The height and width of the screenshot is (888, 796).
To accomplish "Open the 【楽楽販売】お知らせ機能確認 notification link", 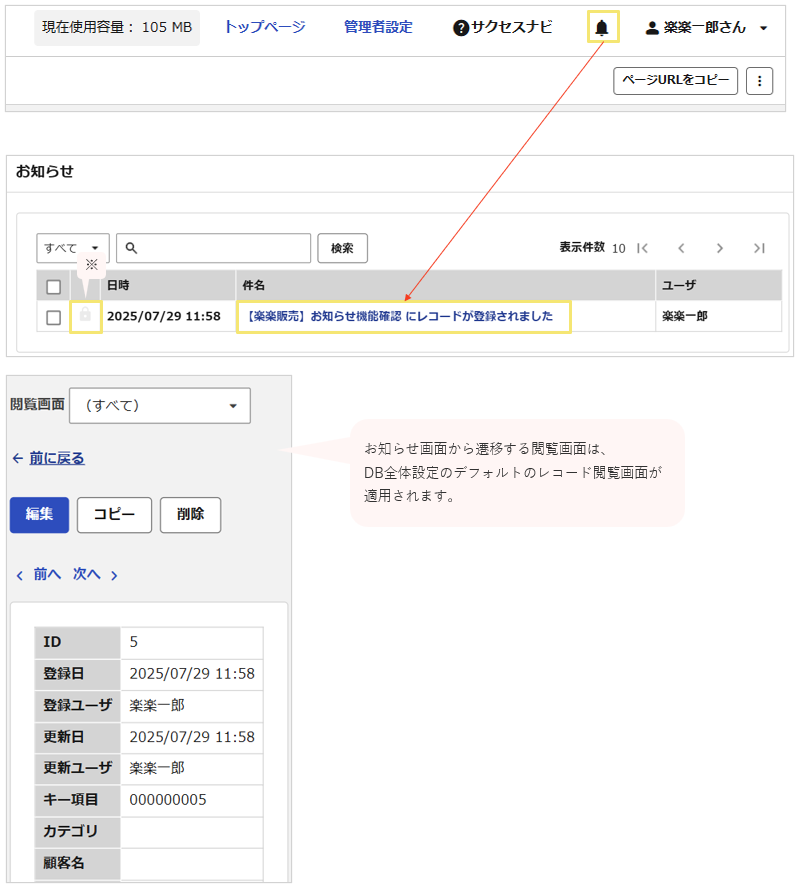I will [400, 316].
